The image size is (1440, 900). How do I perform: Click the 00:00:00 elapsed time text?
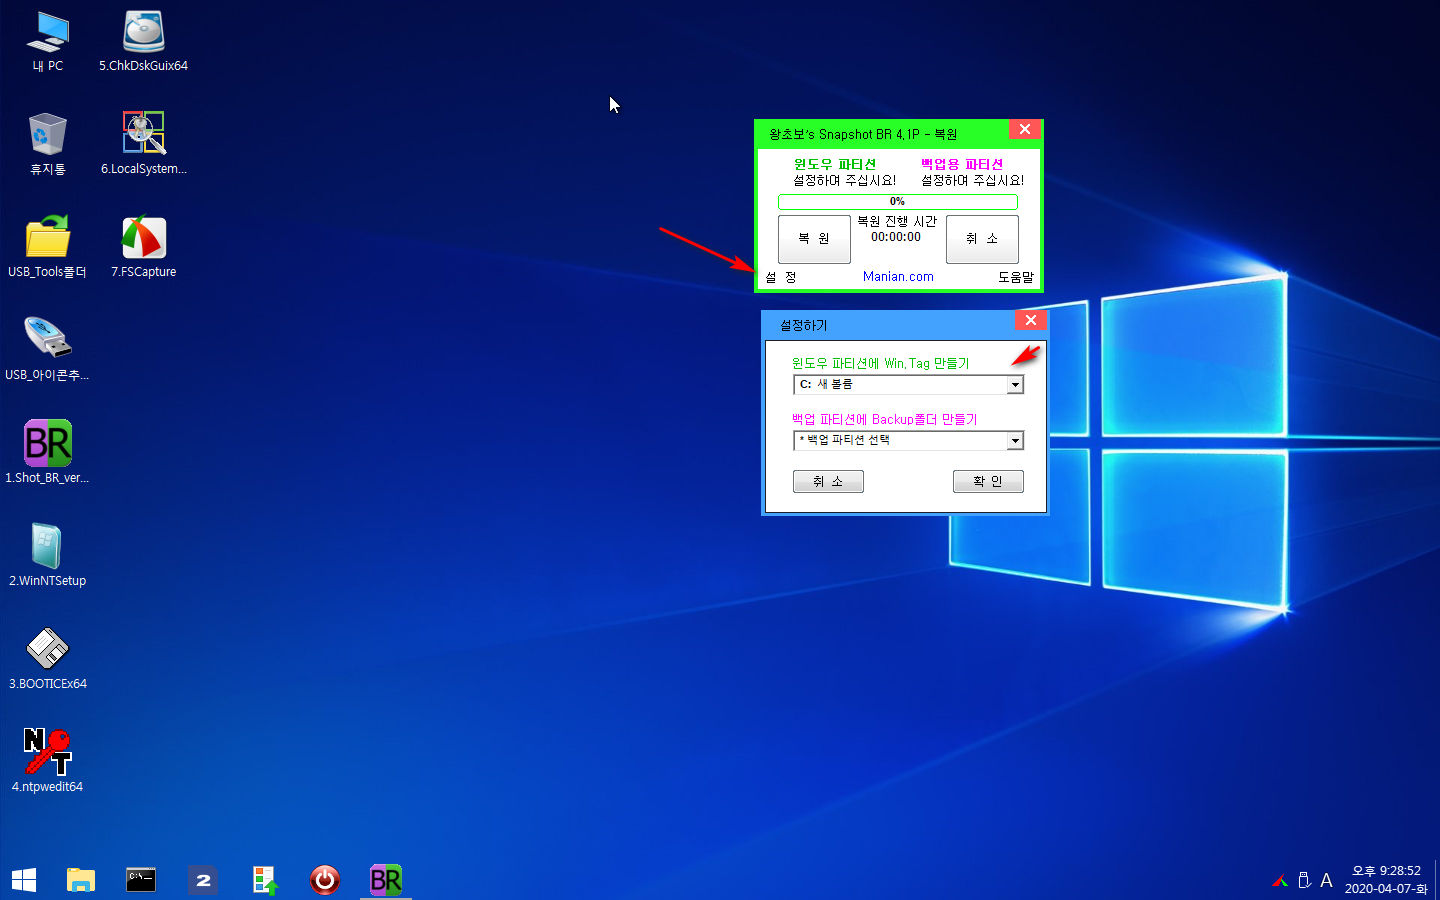(896, 237)
